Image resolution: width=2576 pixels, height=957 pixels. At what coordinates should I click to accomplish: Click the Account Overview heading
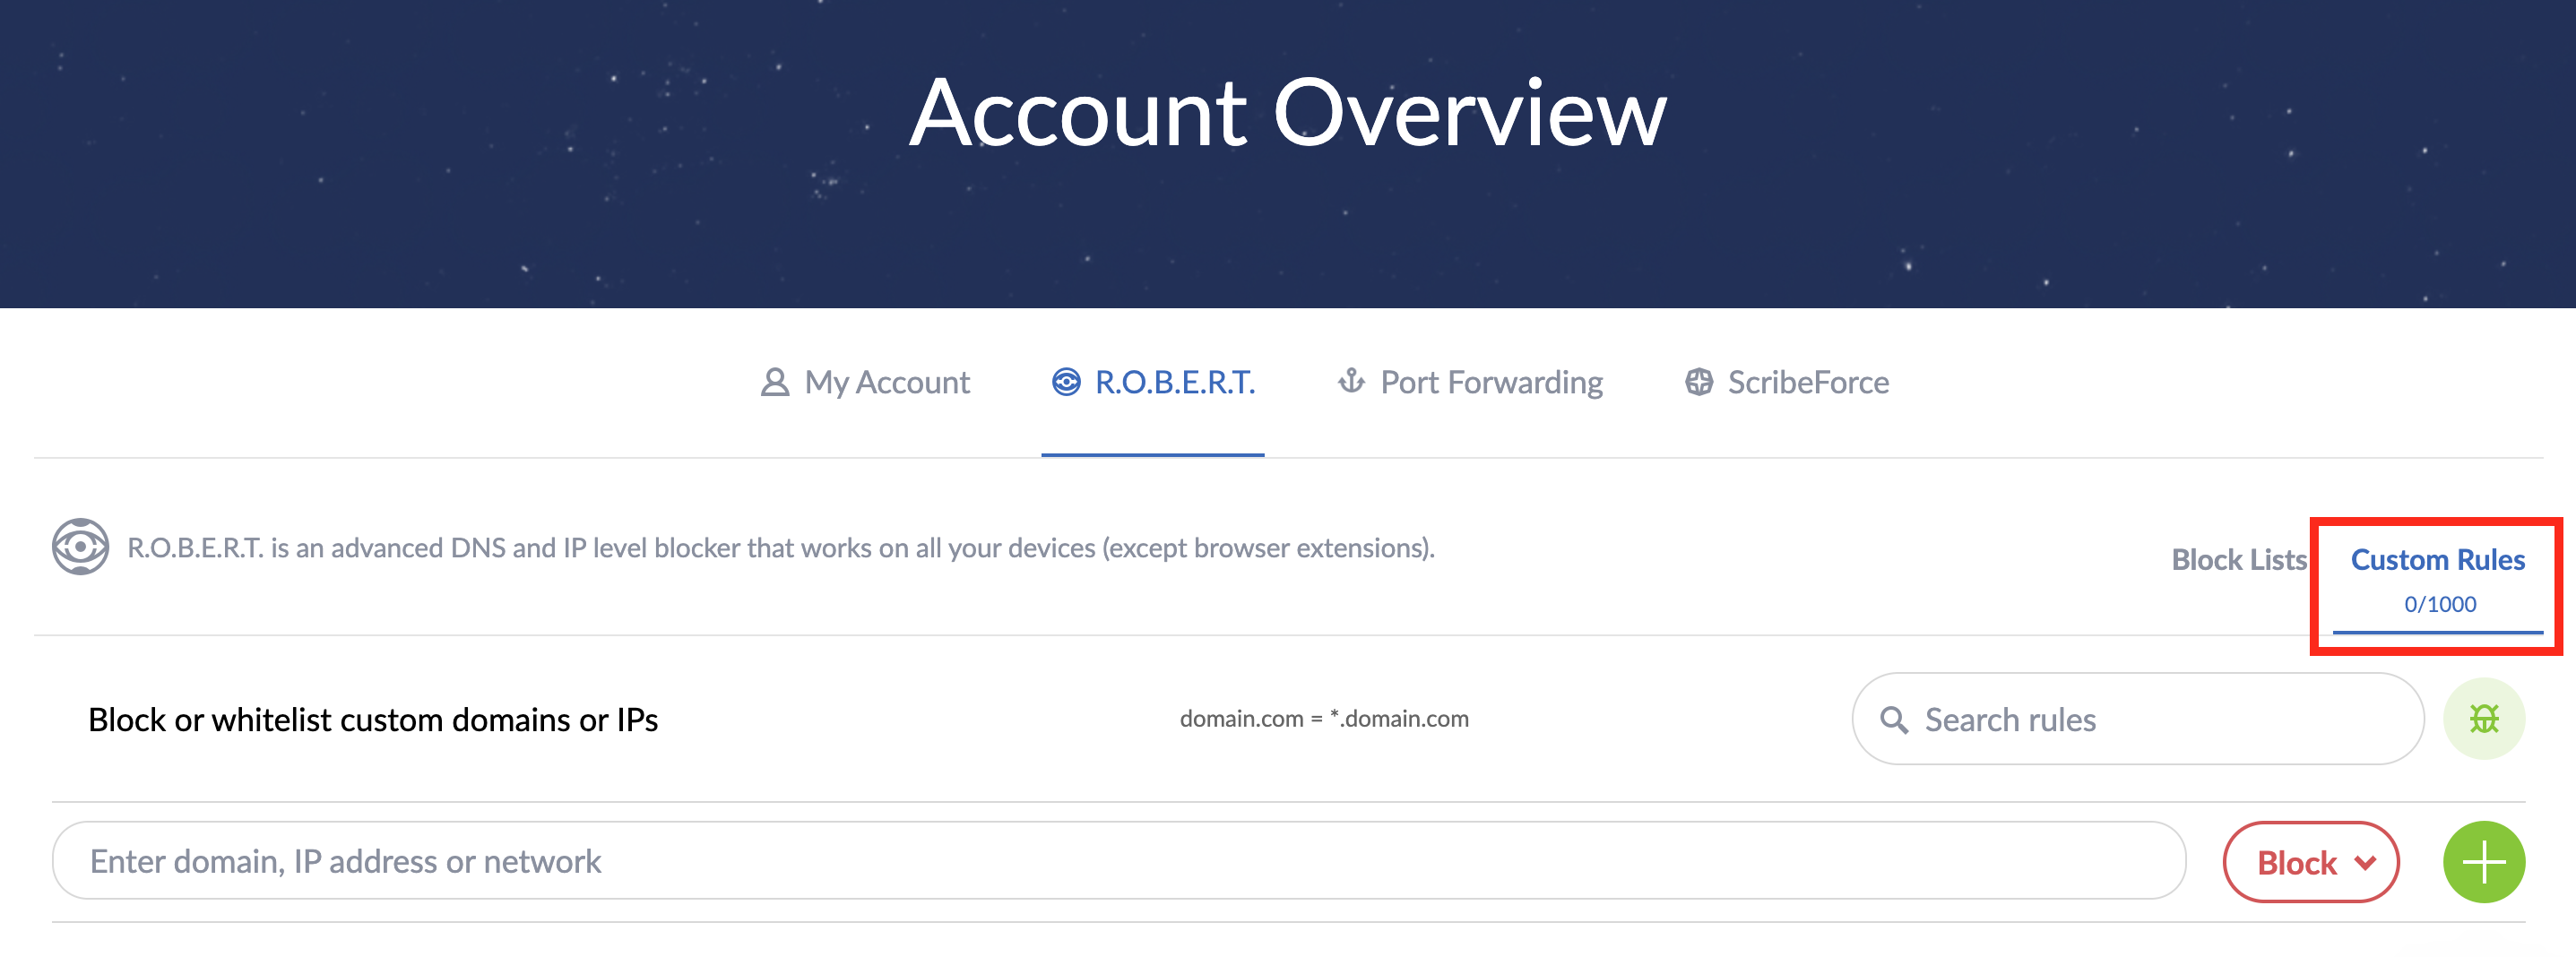(x=1288, y=113)
